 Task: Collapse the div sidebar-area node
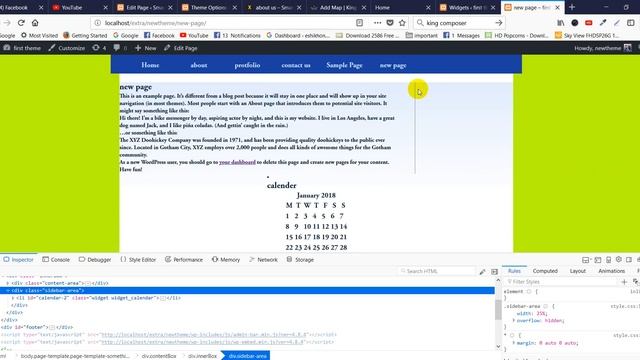point(7,290)
